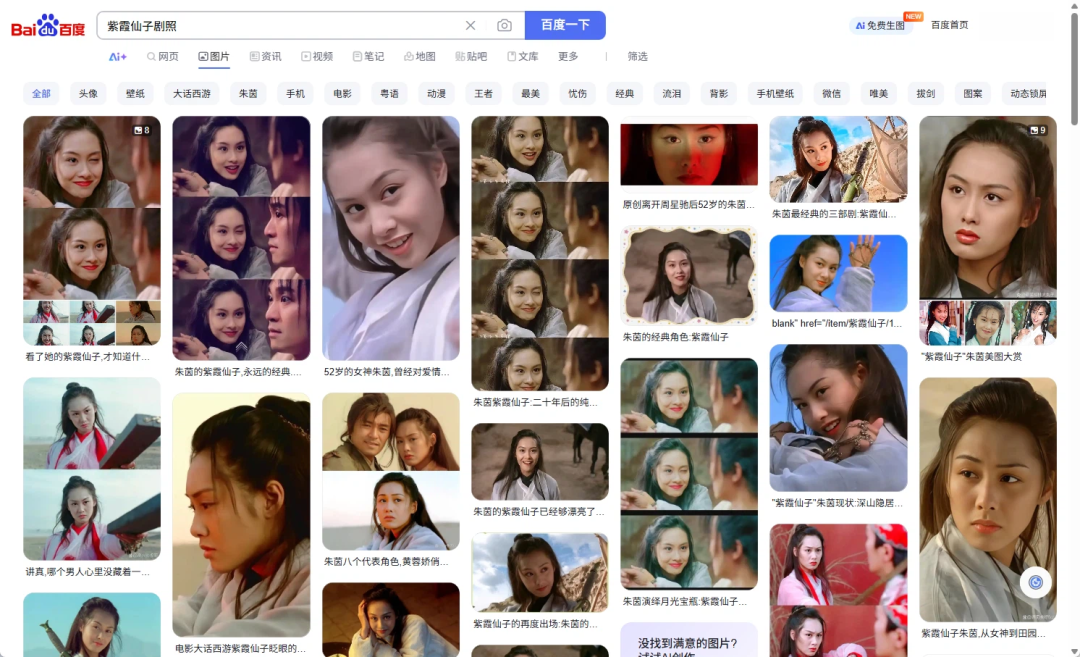The height and width of the screenshot is (657, 1080).
Task: Select the 电影 filter chip
Action: coord(342,94)
